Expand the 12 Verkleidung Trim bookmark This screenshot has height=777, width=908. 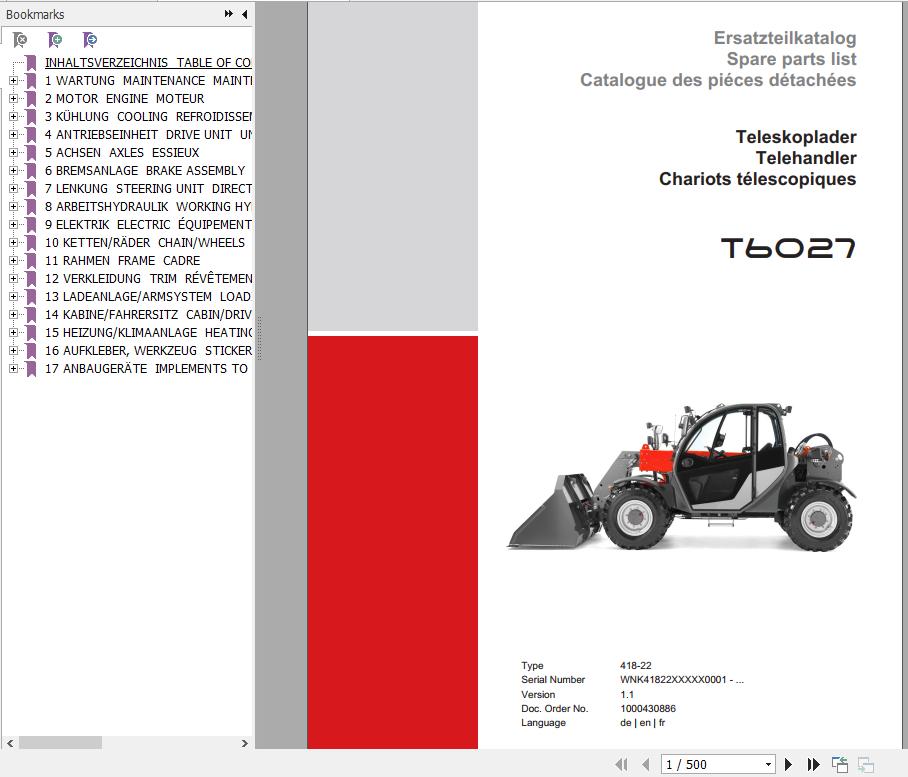click(13, 278)
